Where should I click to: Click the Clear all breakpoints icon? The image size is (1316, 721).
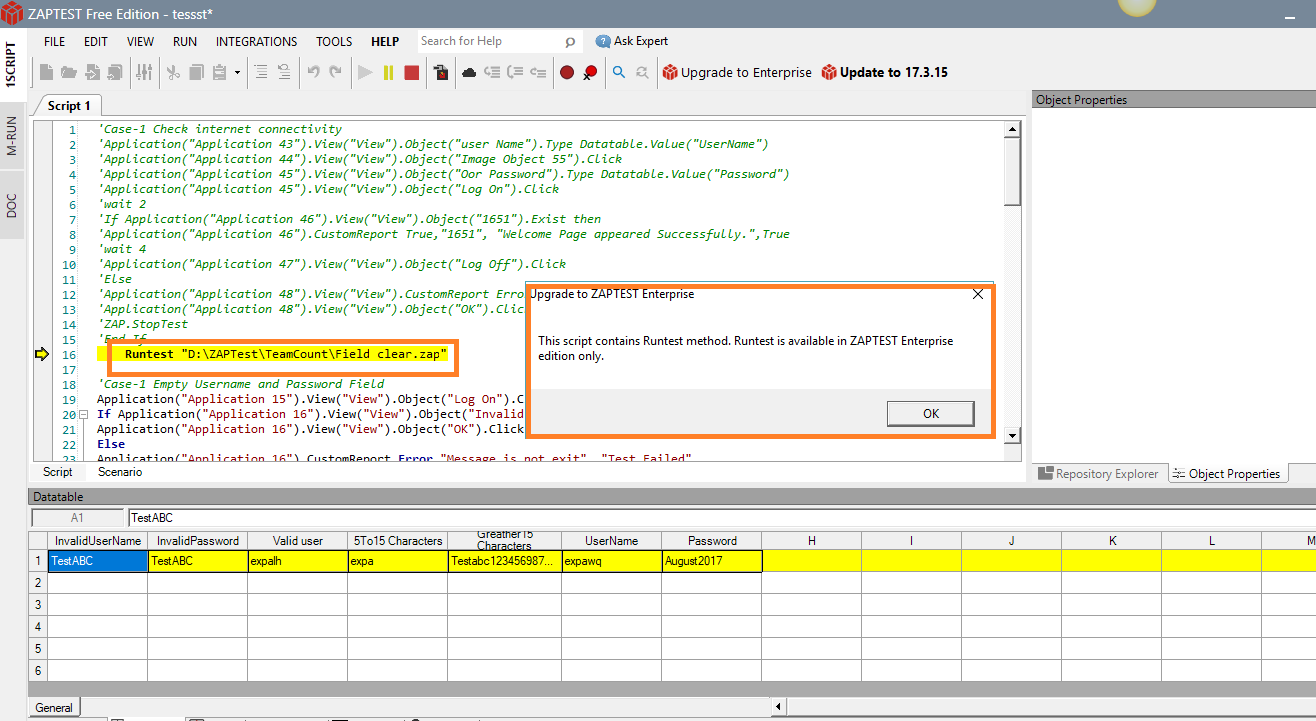590,72
